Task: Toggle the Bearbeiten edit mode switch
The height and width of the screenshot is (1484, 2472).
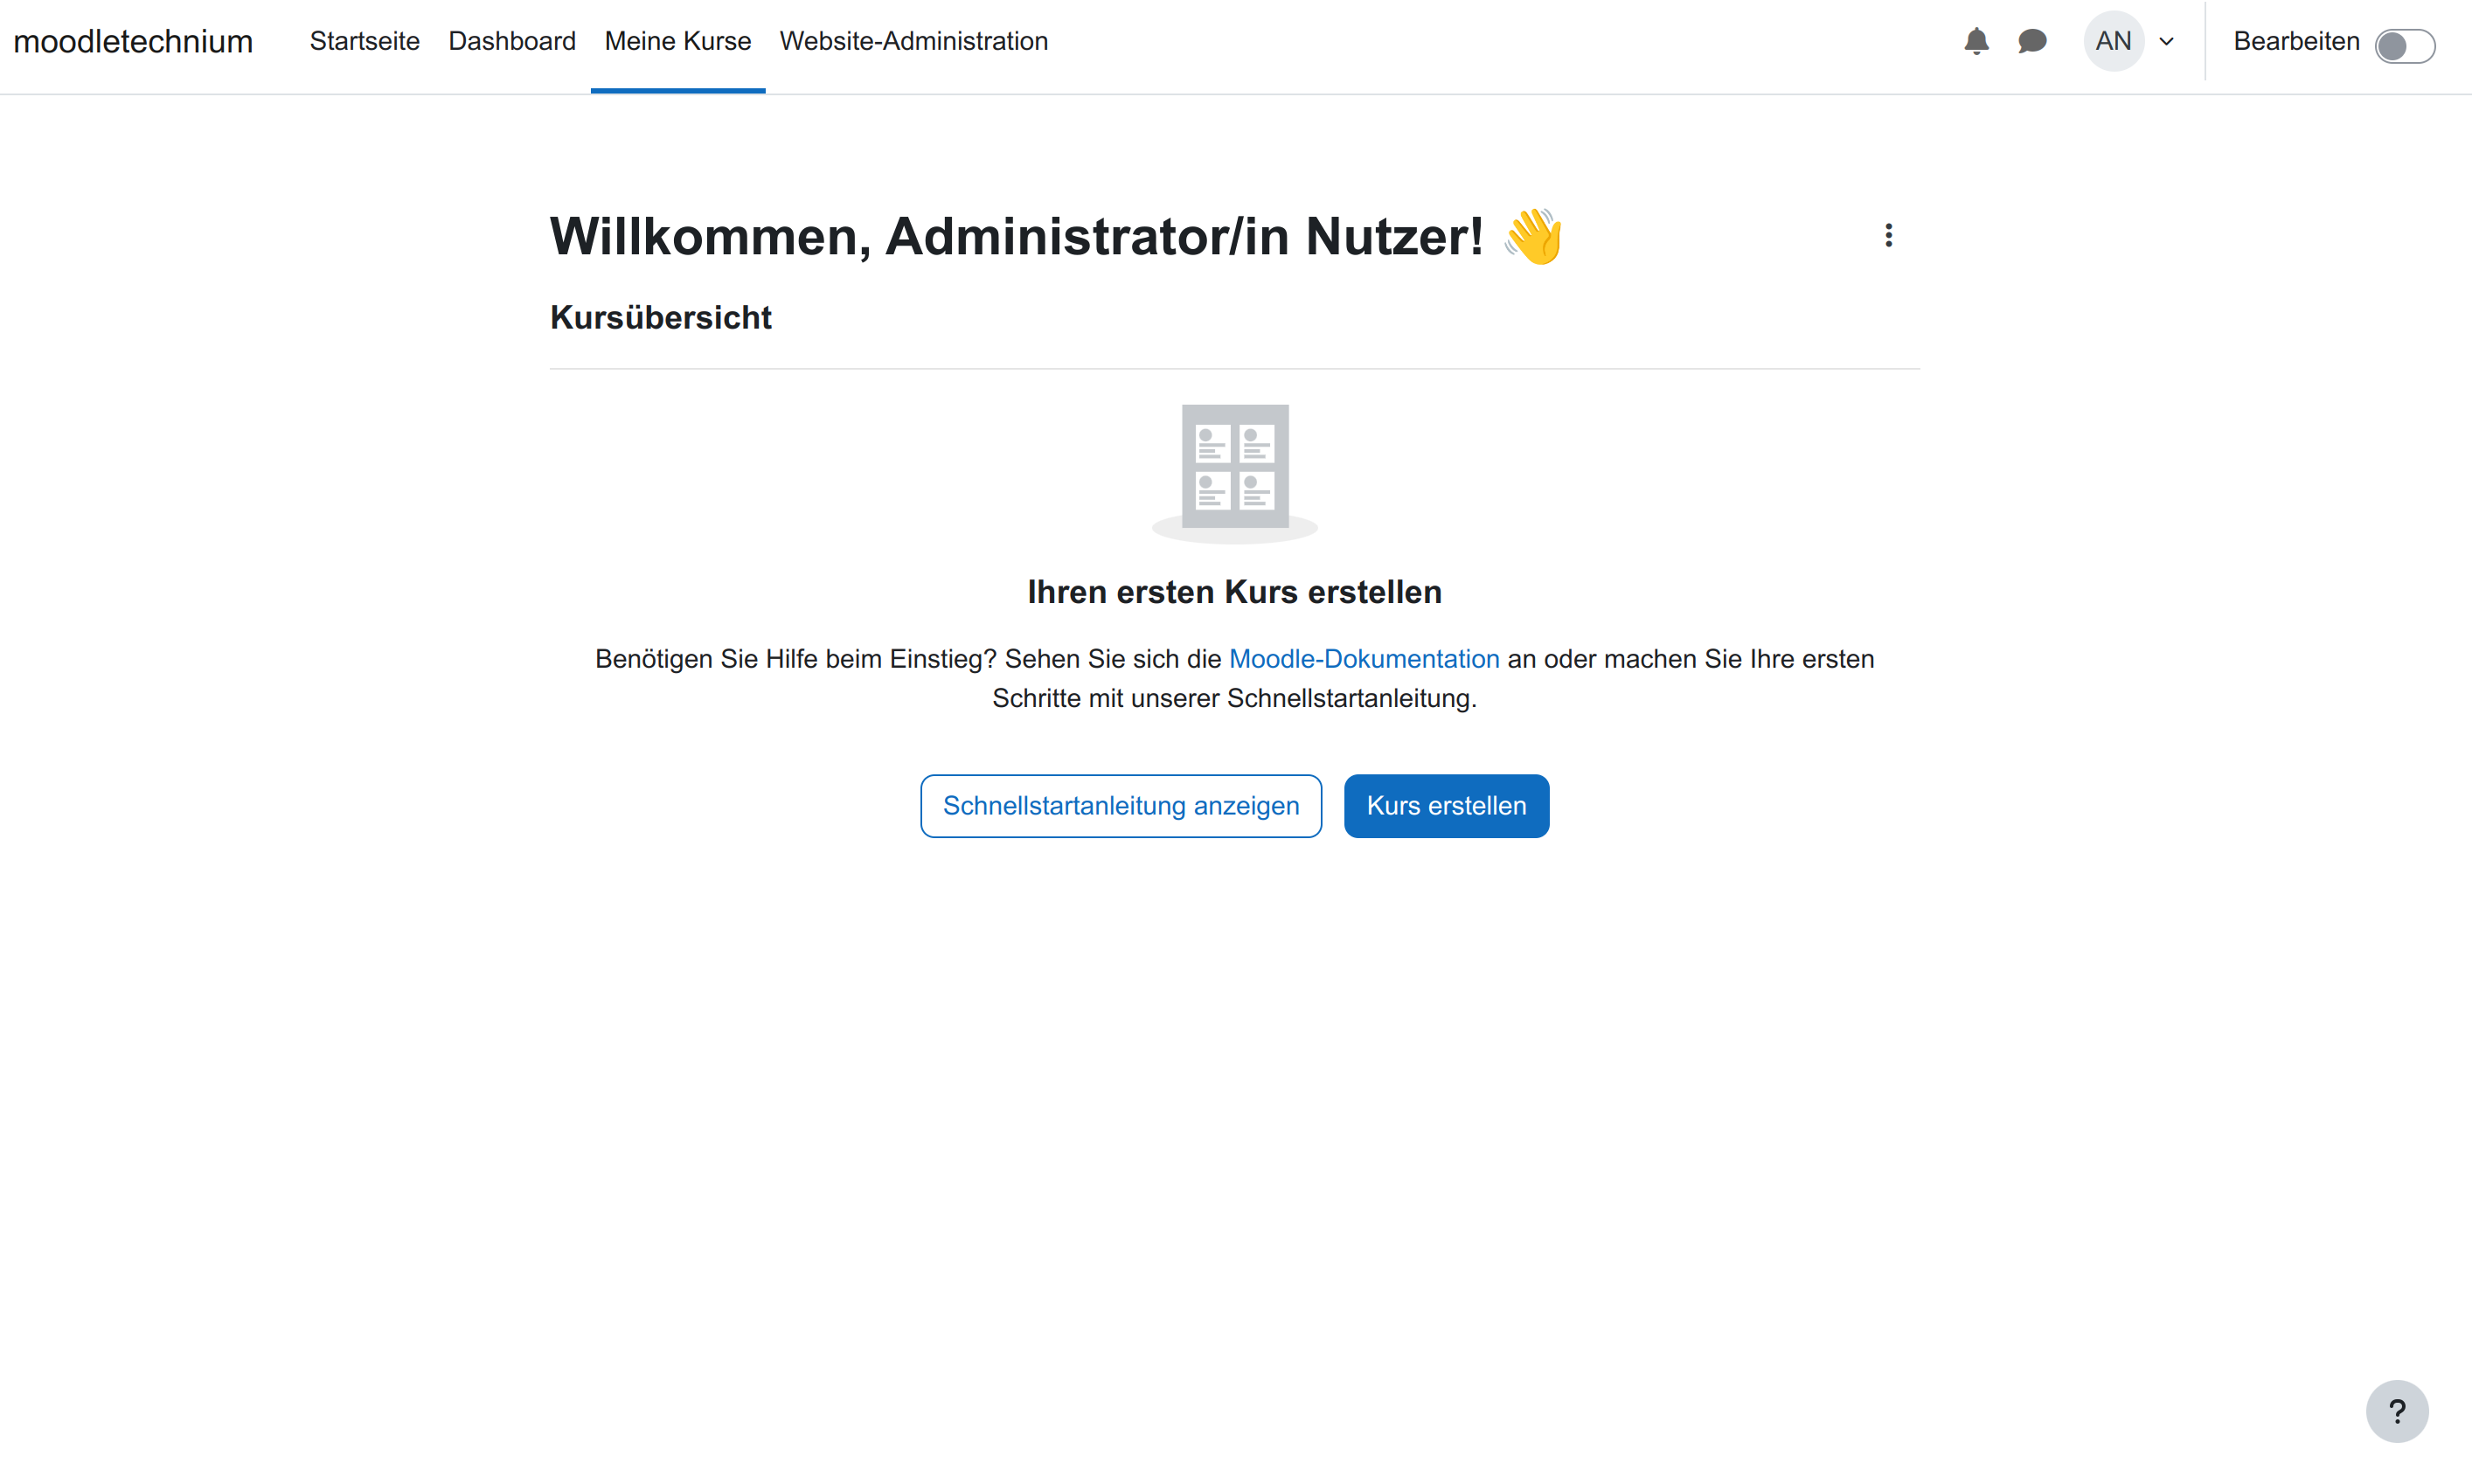Action: (x=2405, y=45)
